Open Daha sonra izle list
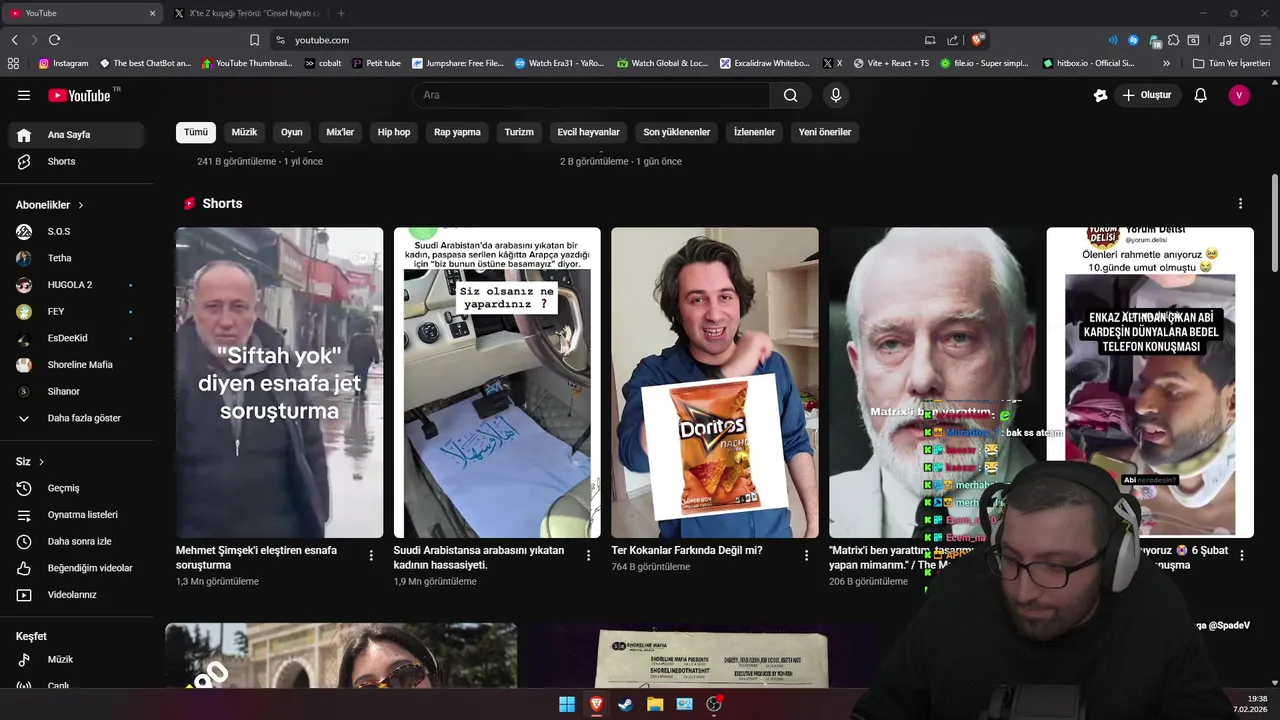 click(76, 541)
